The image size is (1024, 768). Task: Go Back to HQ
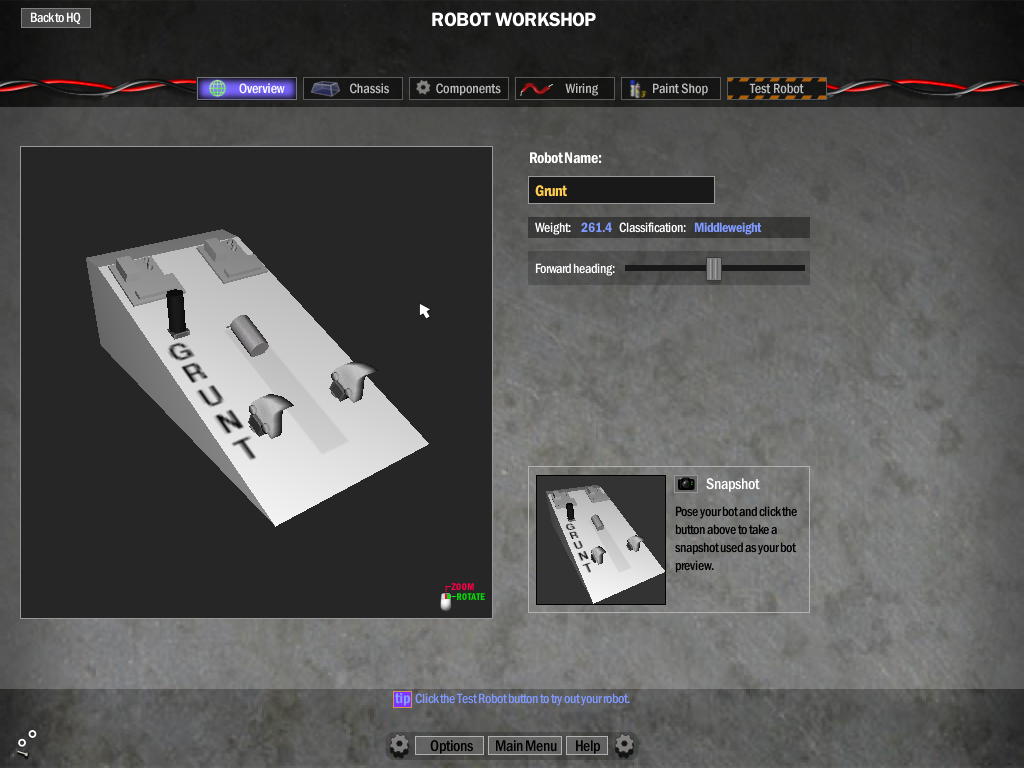coord(56,18)
